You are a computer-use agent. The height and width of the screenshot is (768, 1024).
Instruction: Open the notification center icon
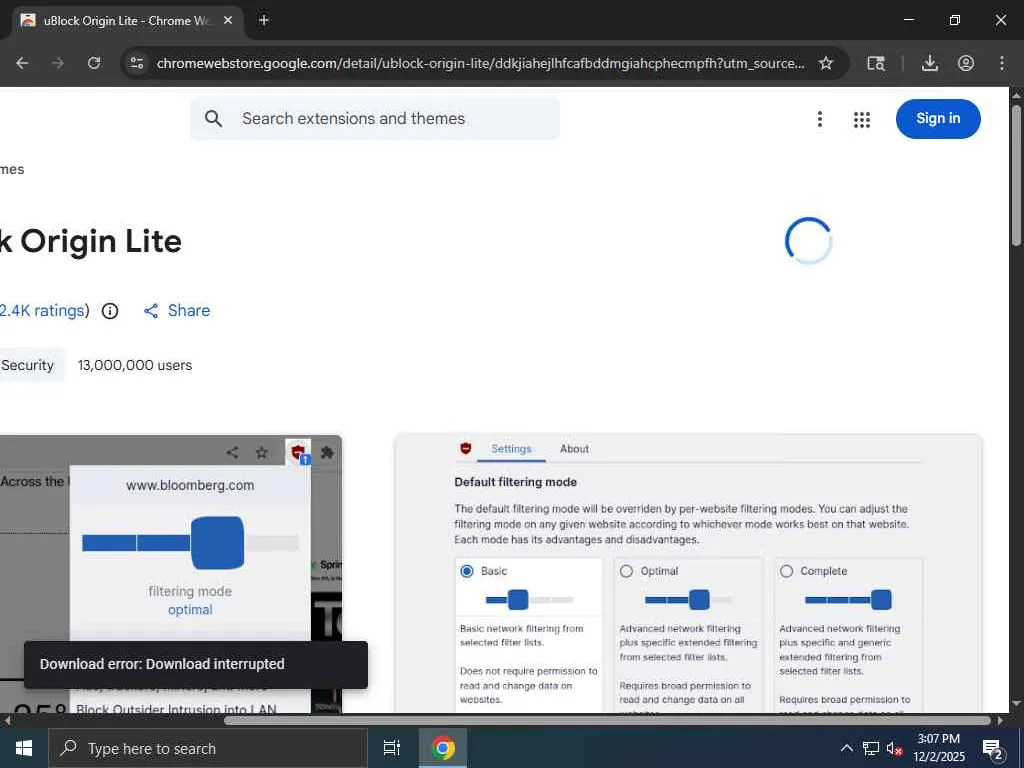[993, 749]
